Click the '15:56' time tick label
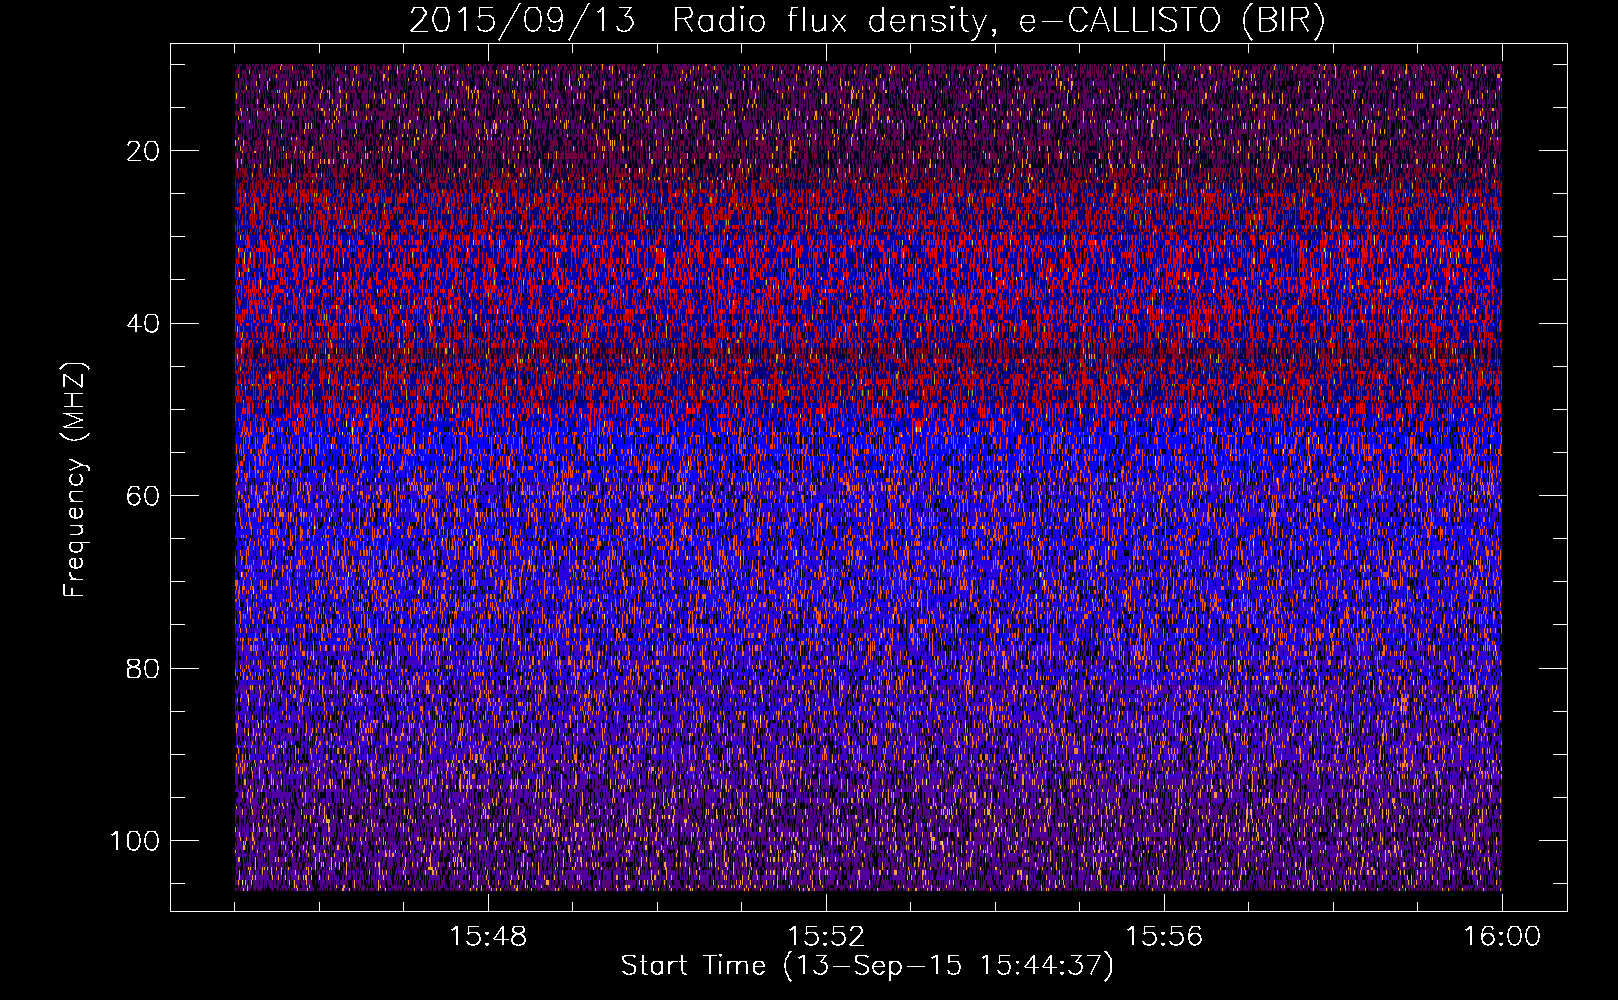Image resolution: width=1618 pixels, height=1000 pixels. tap(1164, 937)
